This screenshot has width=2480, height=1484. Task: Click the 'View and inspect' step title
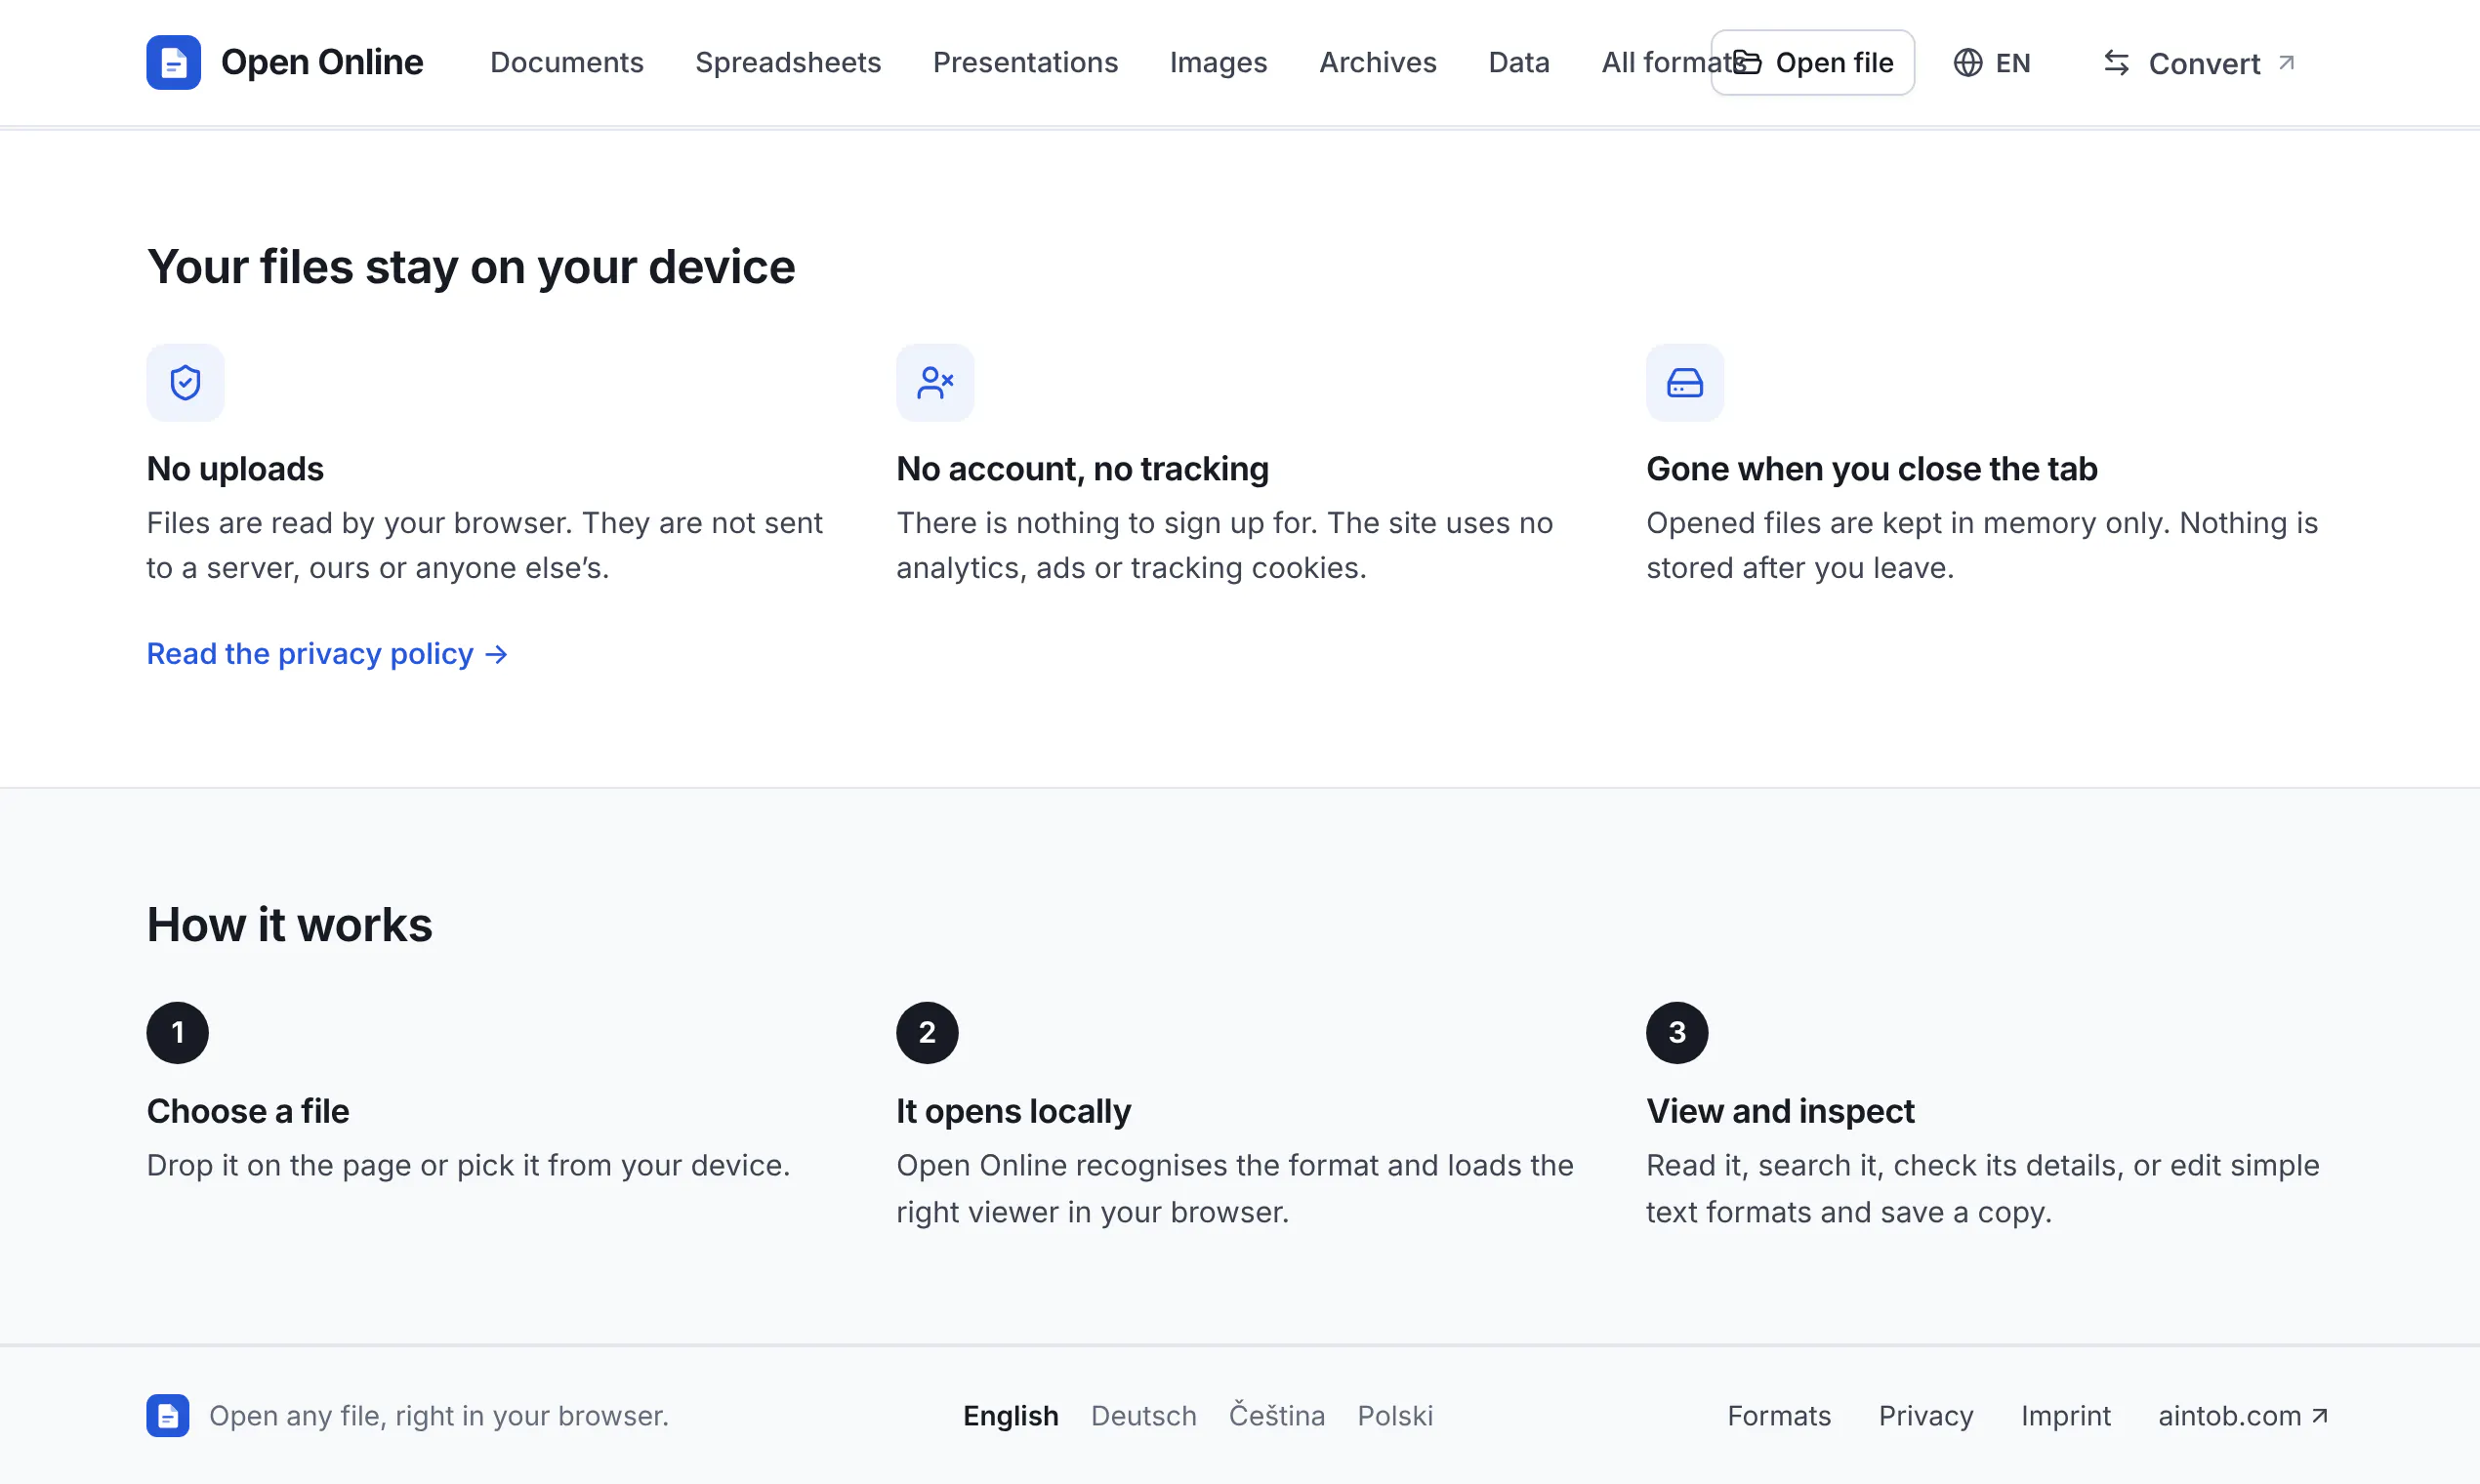tap(1780, 1110)
